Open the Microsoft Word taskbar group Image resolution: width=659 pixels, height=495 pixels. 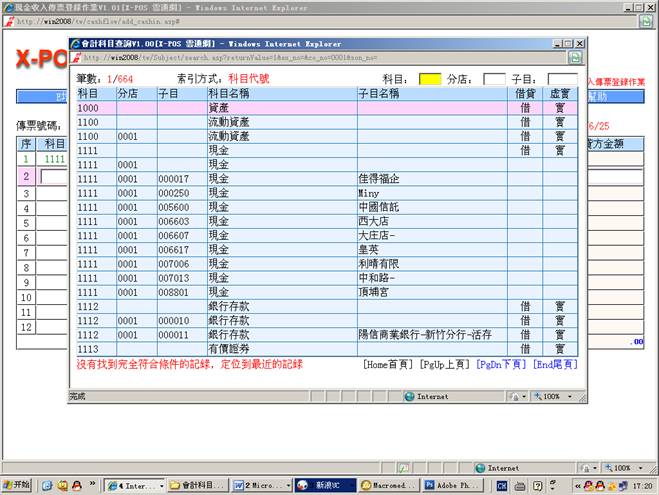(262, 485)
